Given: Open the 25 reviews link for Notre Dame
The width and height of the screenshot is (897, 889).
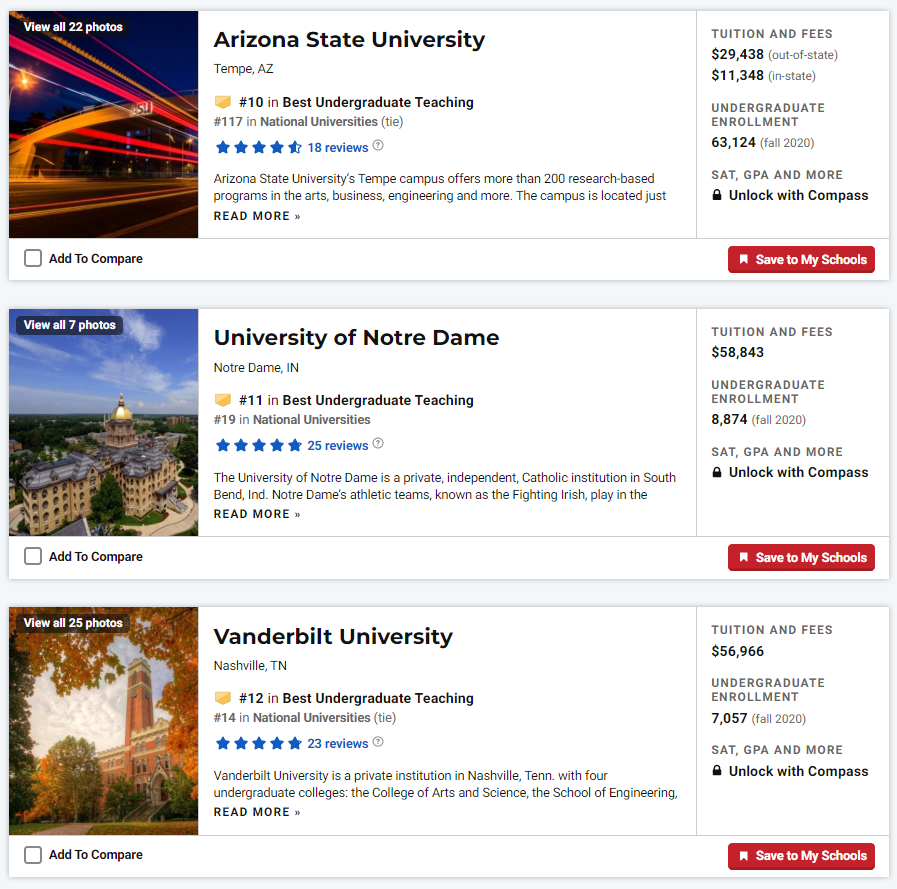Looking at the screenshot, I should pyautogui.click(x=338, y=446).
